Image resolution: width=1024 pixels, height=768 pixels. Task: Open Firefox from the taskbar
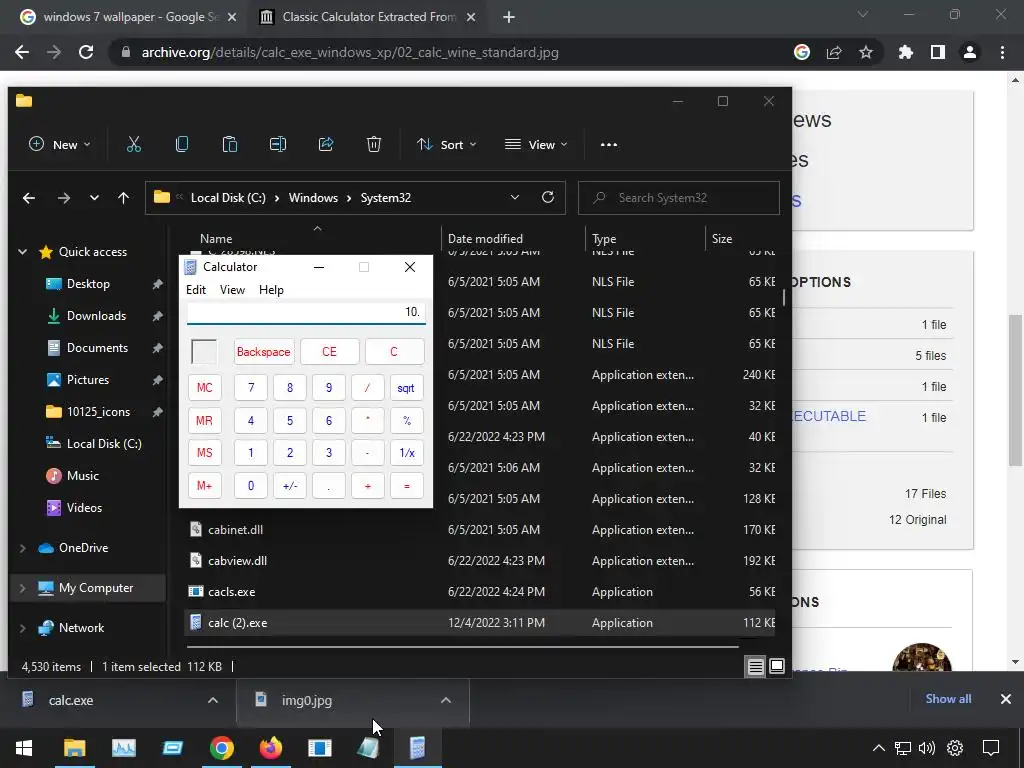[x=270, y=748]
